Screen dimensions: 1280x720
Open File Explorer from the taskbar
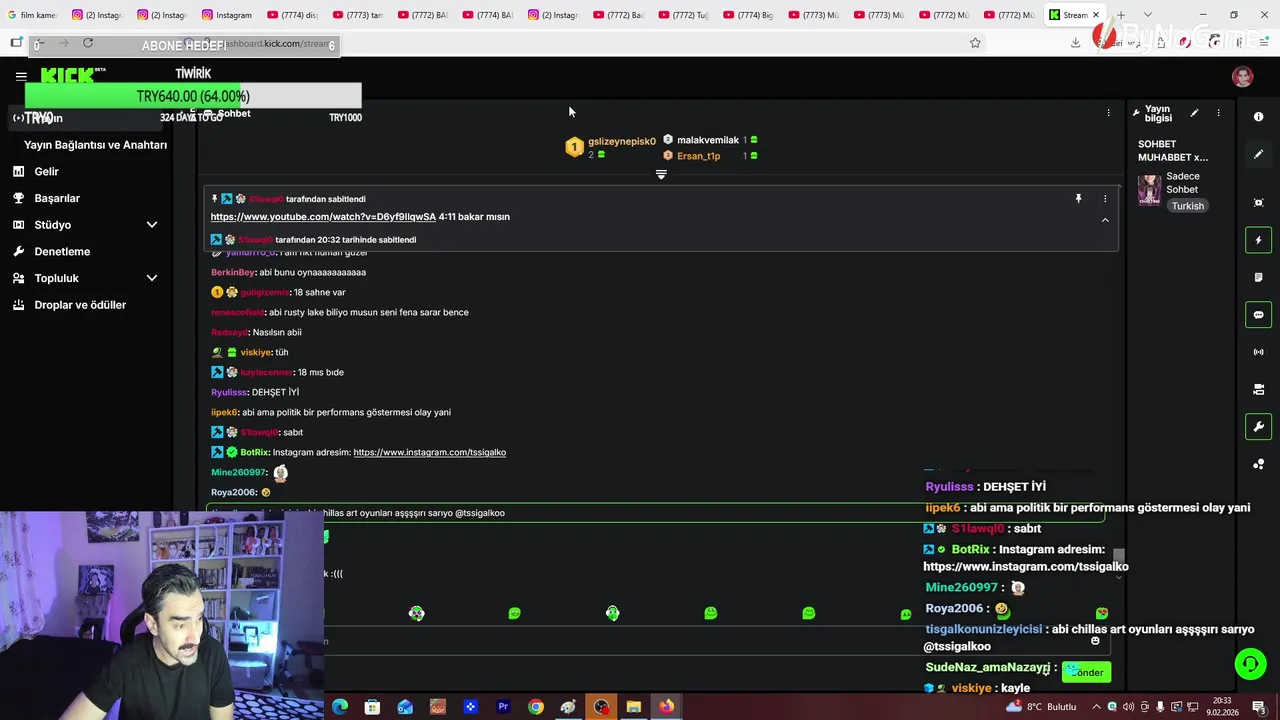633,707
